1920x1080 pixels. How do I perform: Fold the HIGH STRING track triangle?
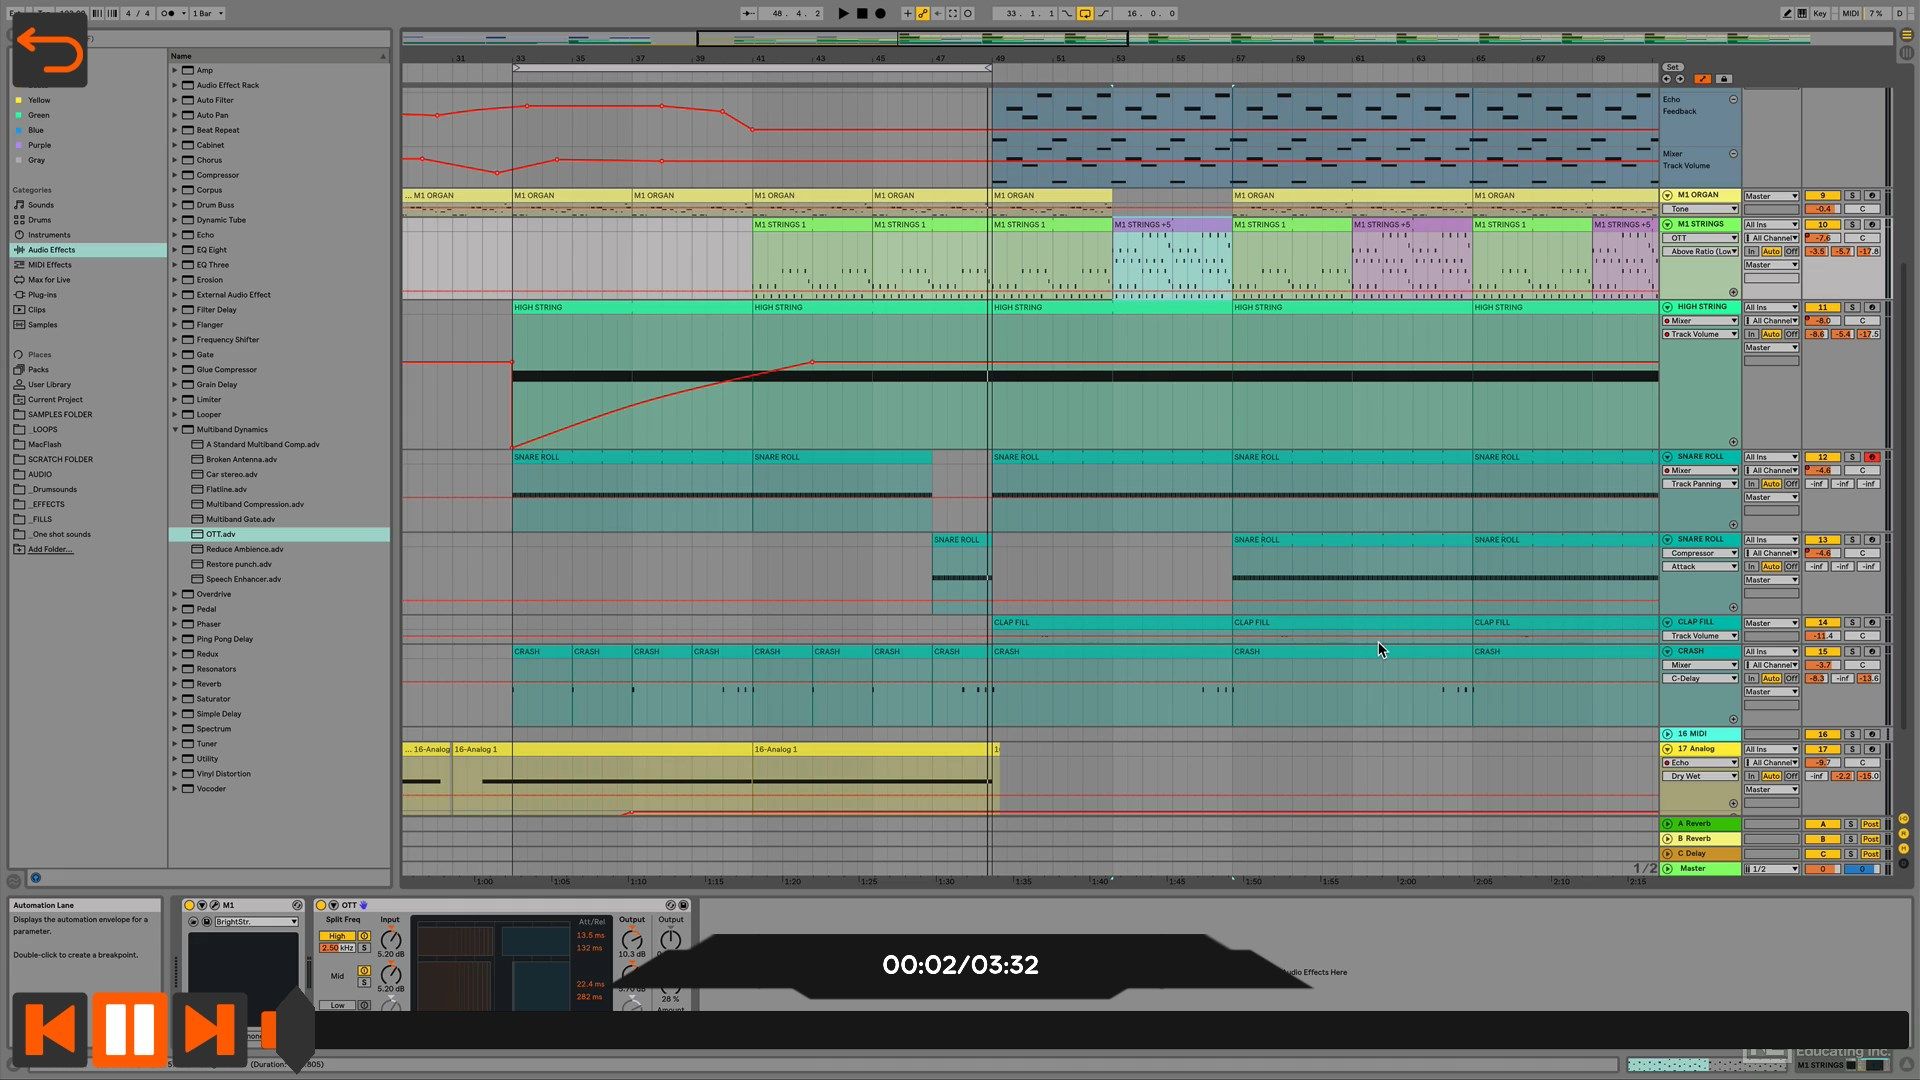(1667, 307)
